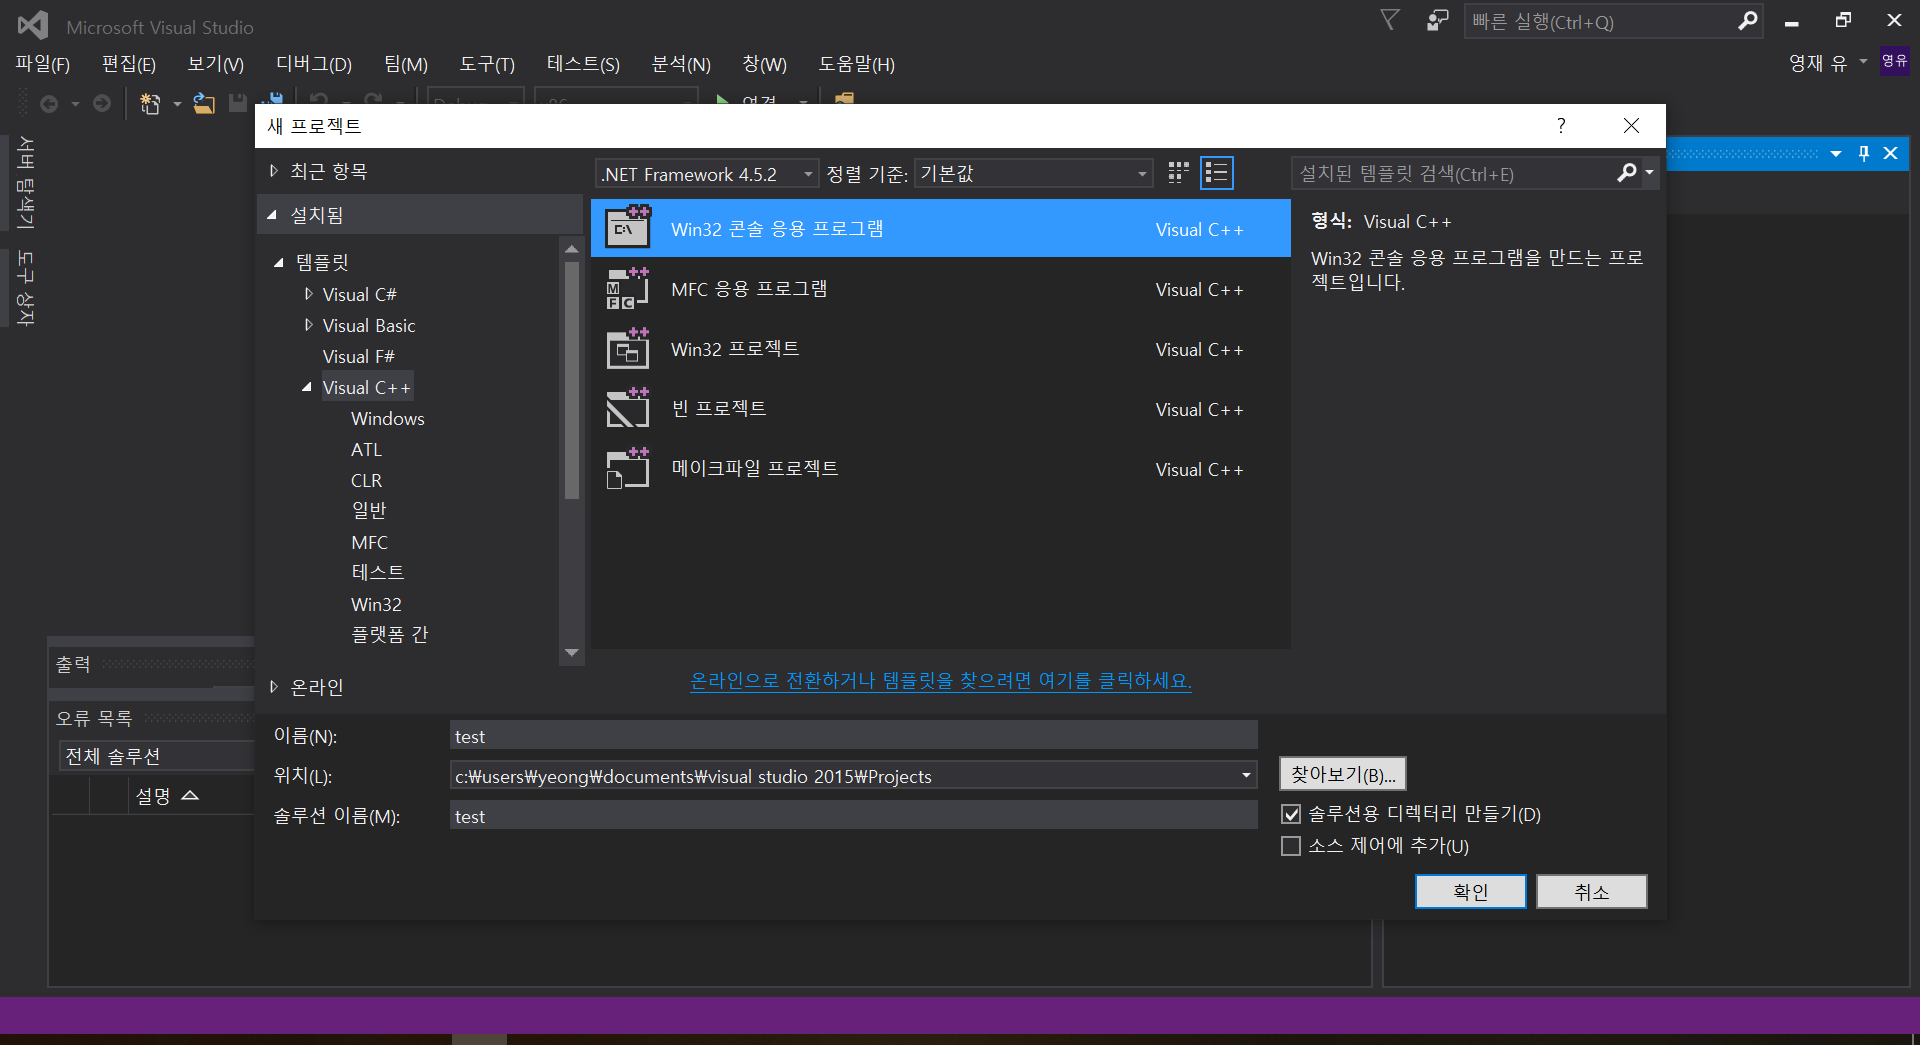Click the Visual Studio logo icon
The width and height of the screenshot is (1920, 1045).
[x=32, y=24]
